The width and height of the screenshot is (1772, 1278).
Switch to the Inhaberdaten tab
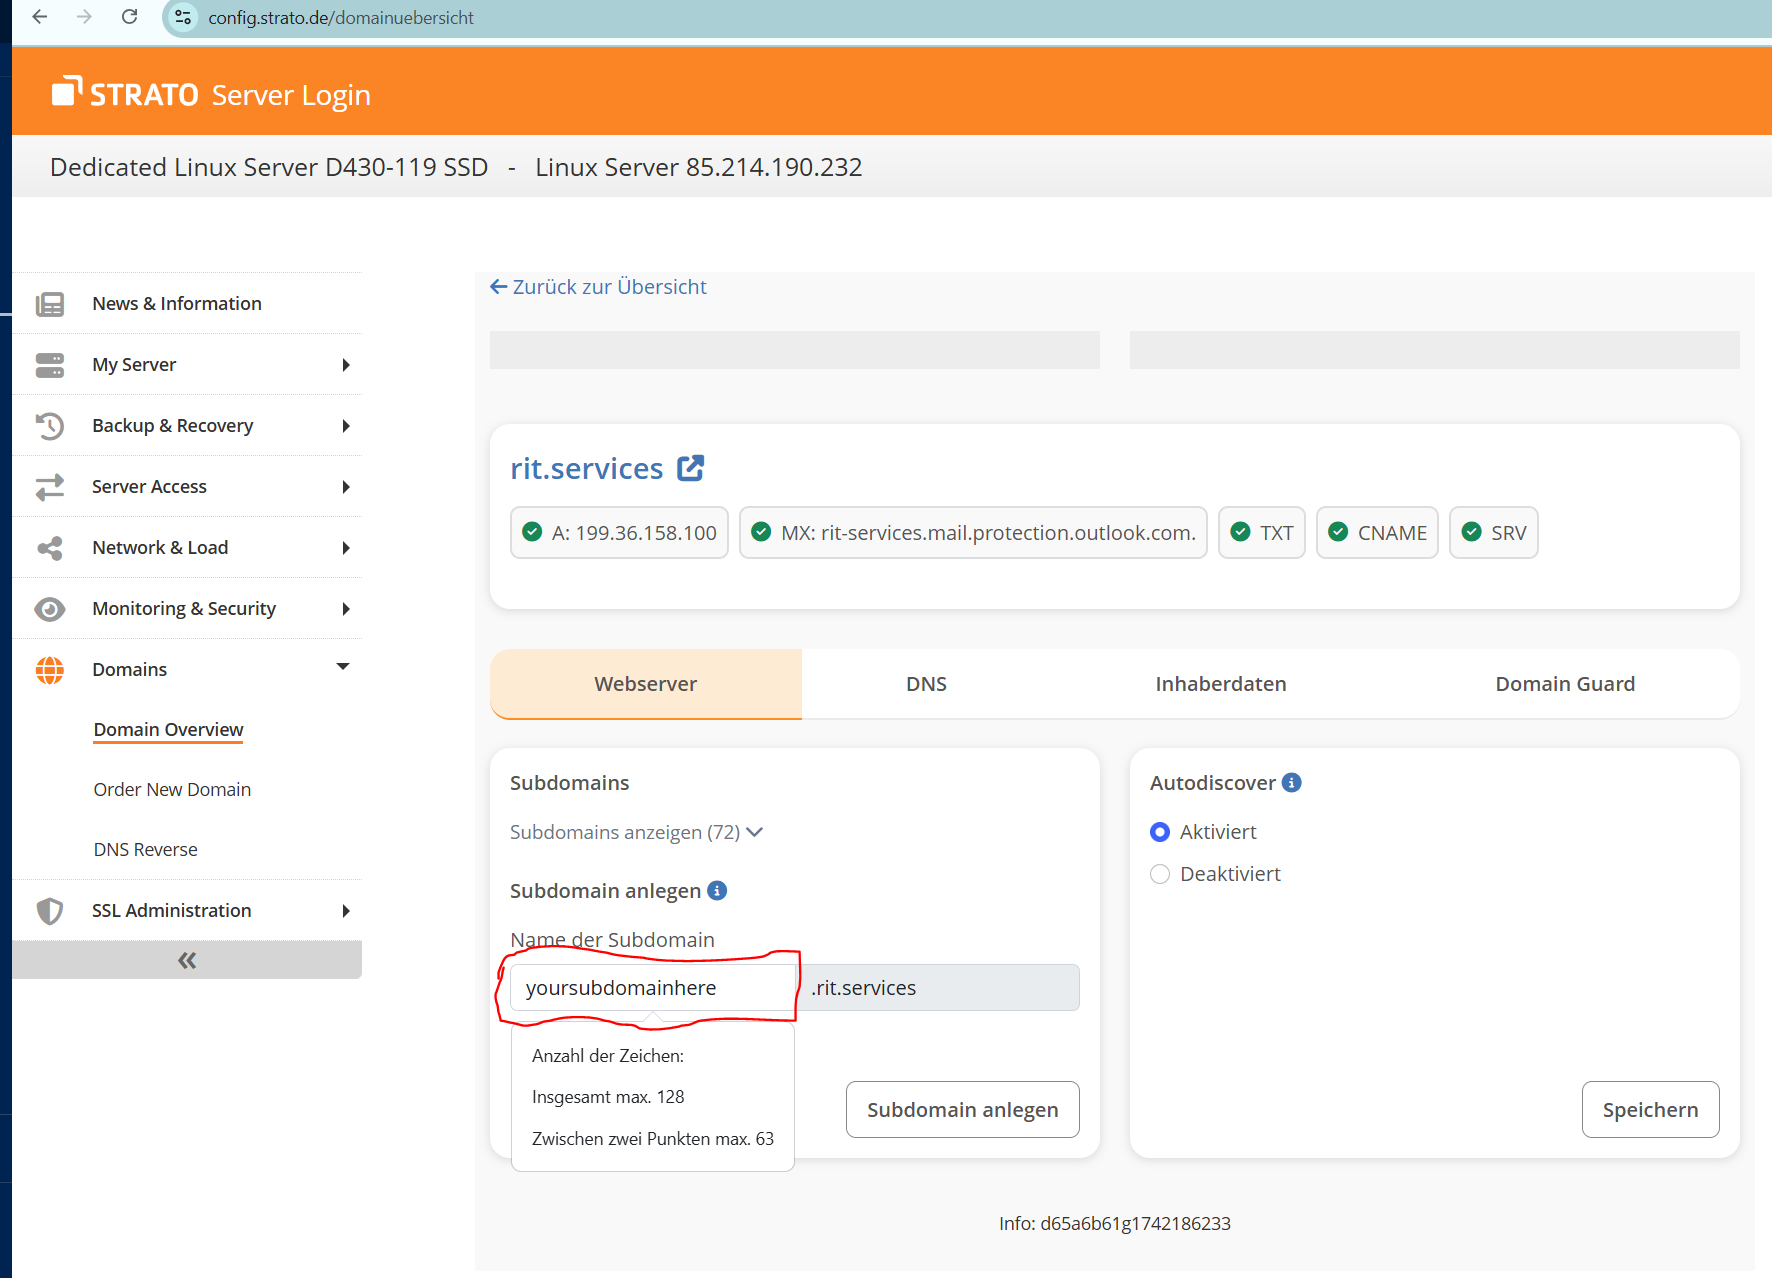click(x=1221, y=684)
